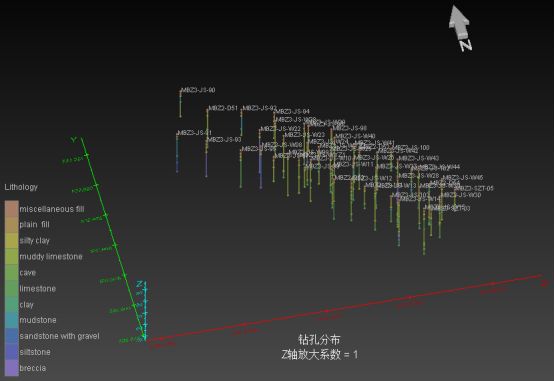Select the cyan Z axis label

coord(140,284)
